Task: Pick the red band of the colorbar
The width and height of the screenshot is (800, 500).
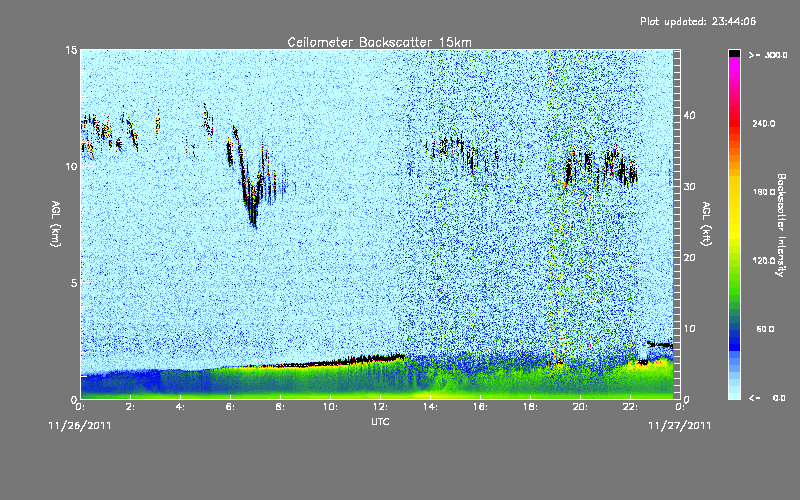Action: [x=734, y=125]
